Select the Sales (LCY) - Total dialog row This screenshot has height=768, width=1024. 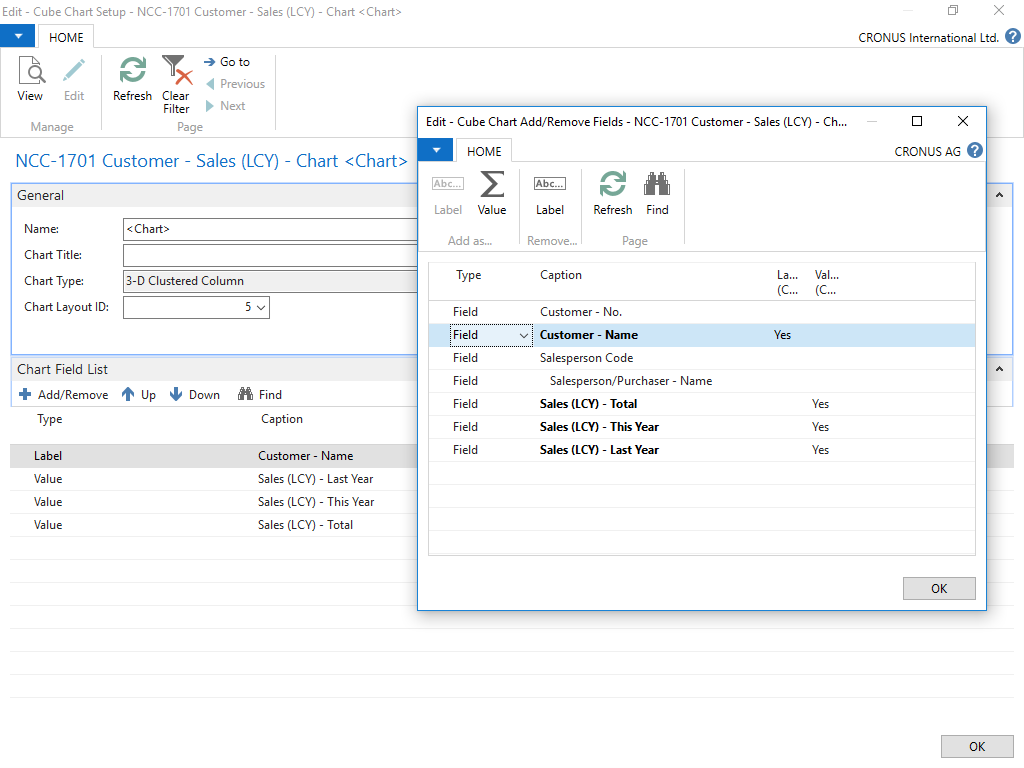tap(588, 404)
